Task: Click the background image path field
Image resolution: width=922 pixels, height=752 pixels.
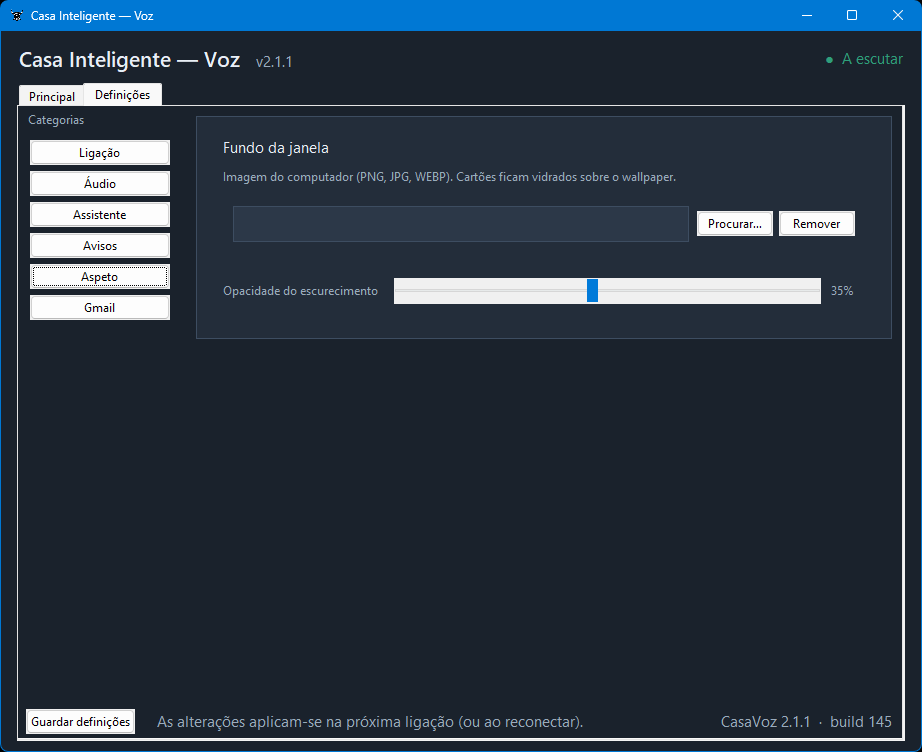Action: pyautogui.click(x=460, y=223)
